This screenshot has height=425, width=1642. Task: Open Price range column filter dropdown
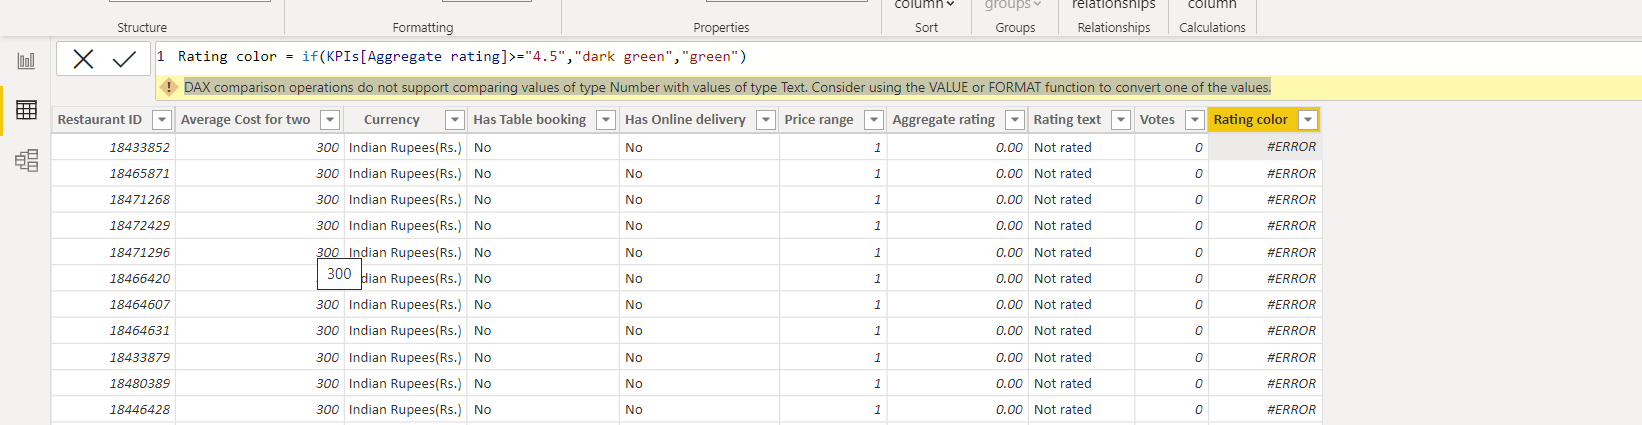[874, 120]
